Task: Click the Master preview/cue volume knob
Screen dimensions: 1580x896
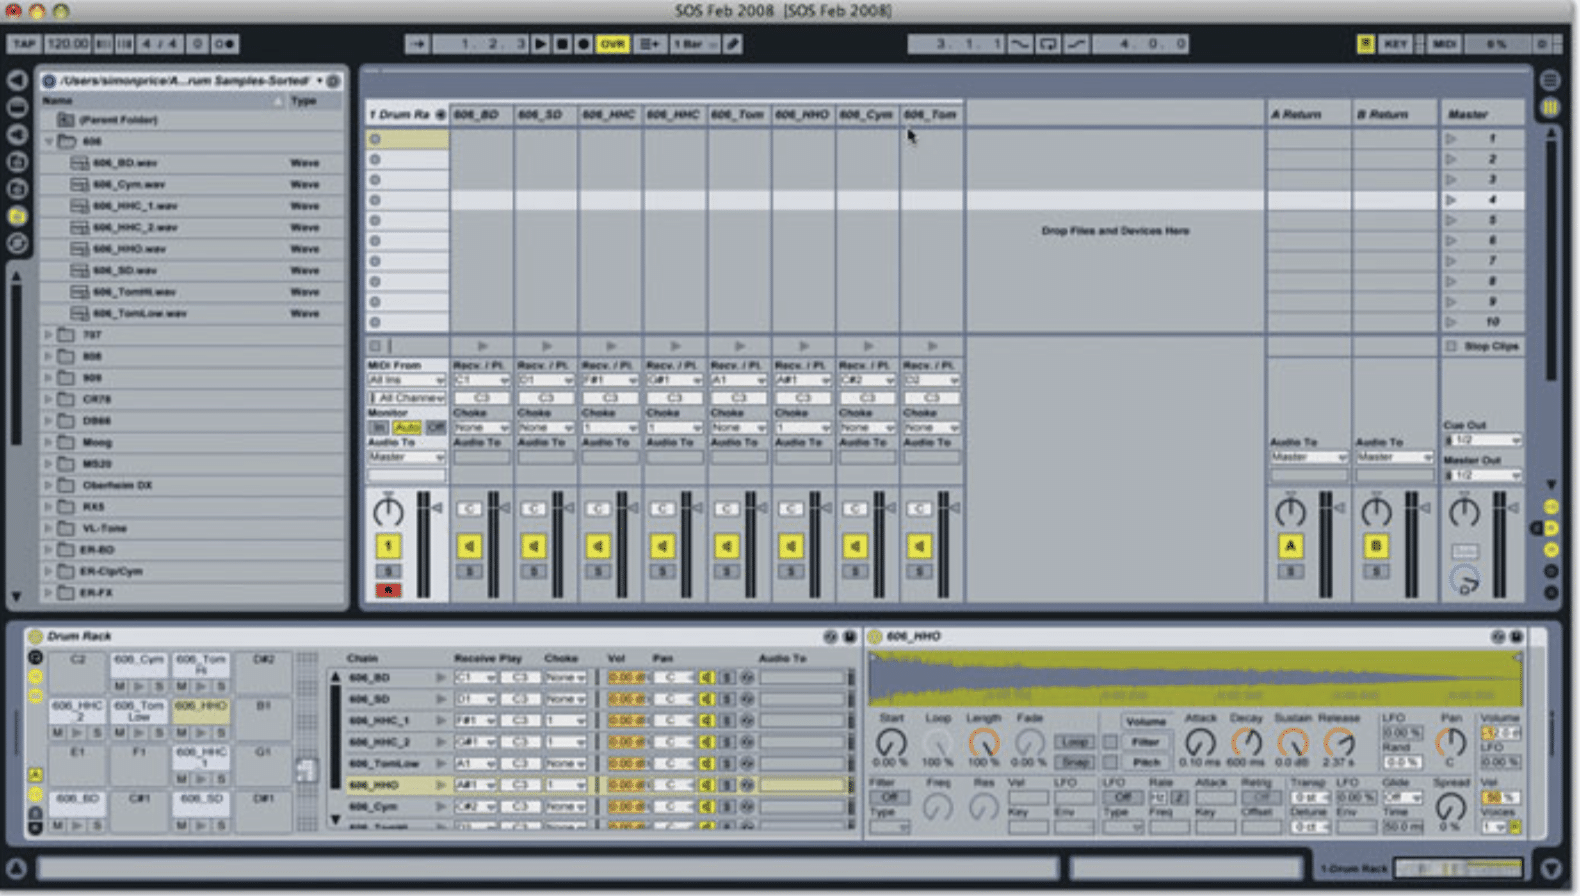Action: pyautogui.click(x=1465, y=581)
